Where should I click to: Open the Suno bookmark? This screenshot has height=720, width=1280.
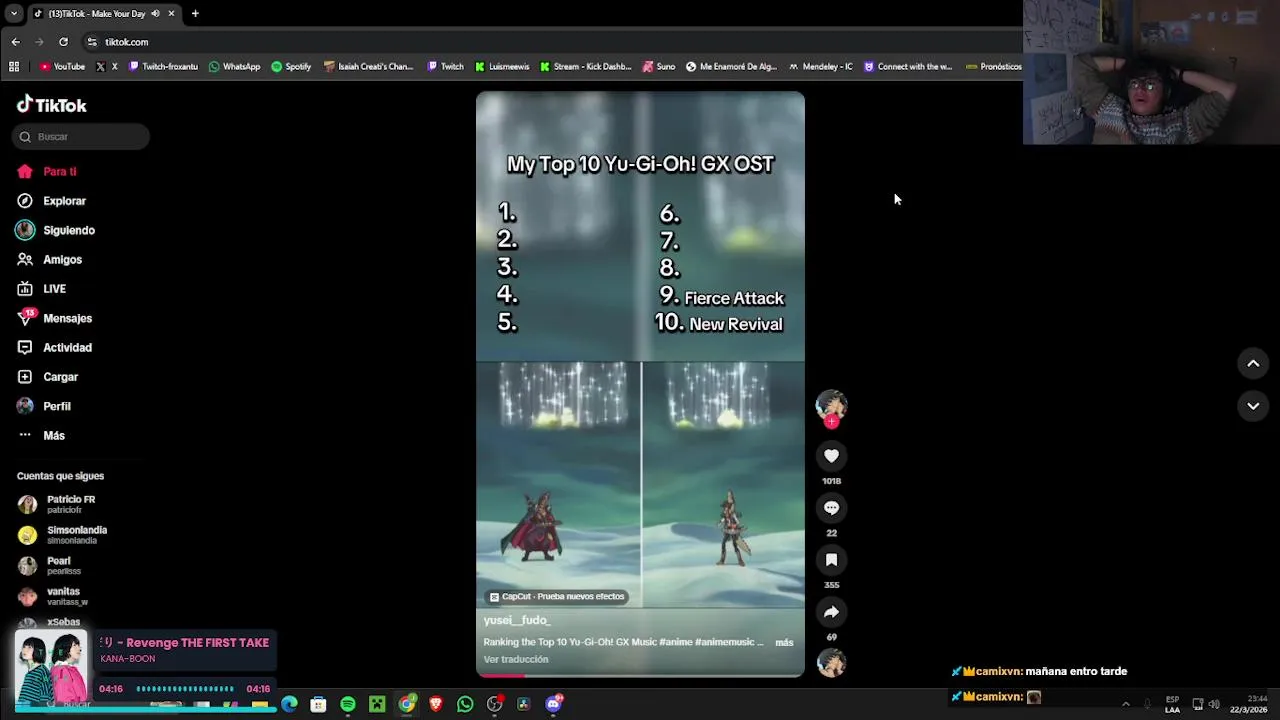[x=659, y=67]
